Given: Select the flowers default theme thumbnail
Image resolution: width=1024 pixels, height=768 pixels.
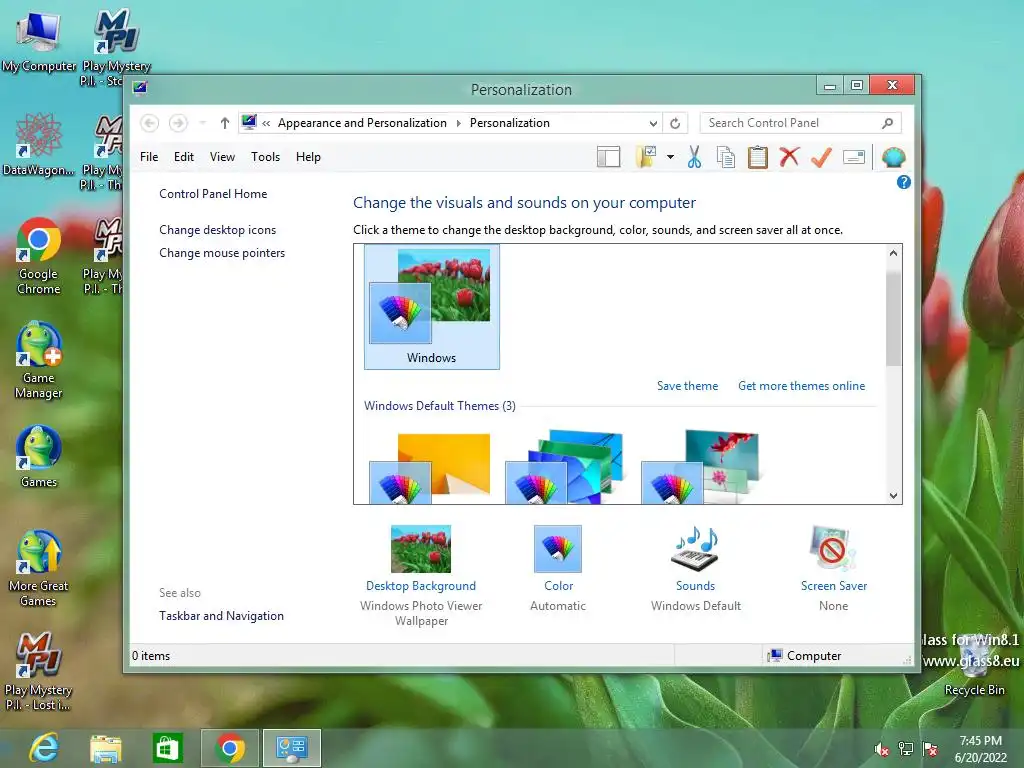Looking at the screenshot, I should tap(701, 467).
